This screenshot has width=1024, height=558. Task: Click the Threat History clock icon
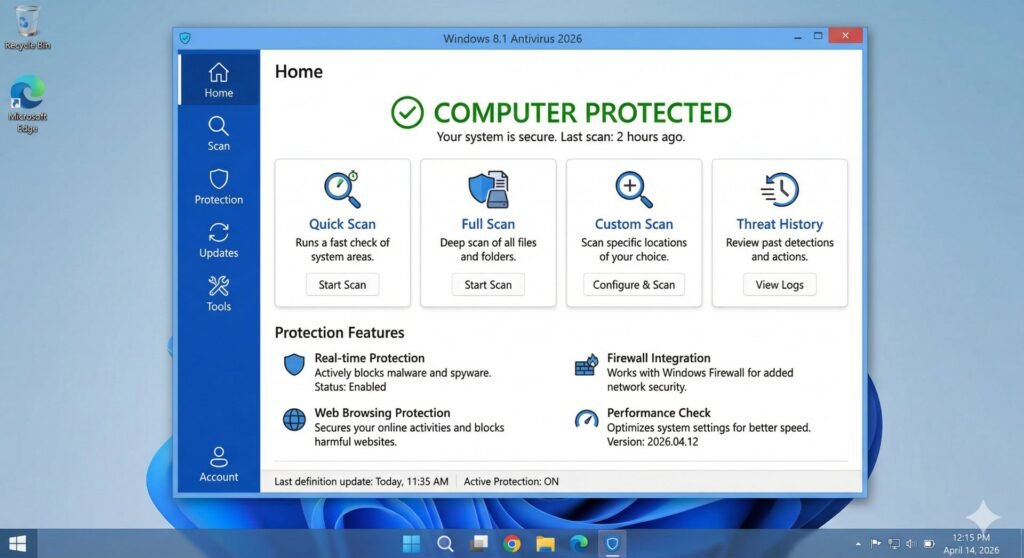tap(780, 189)
